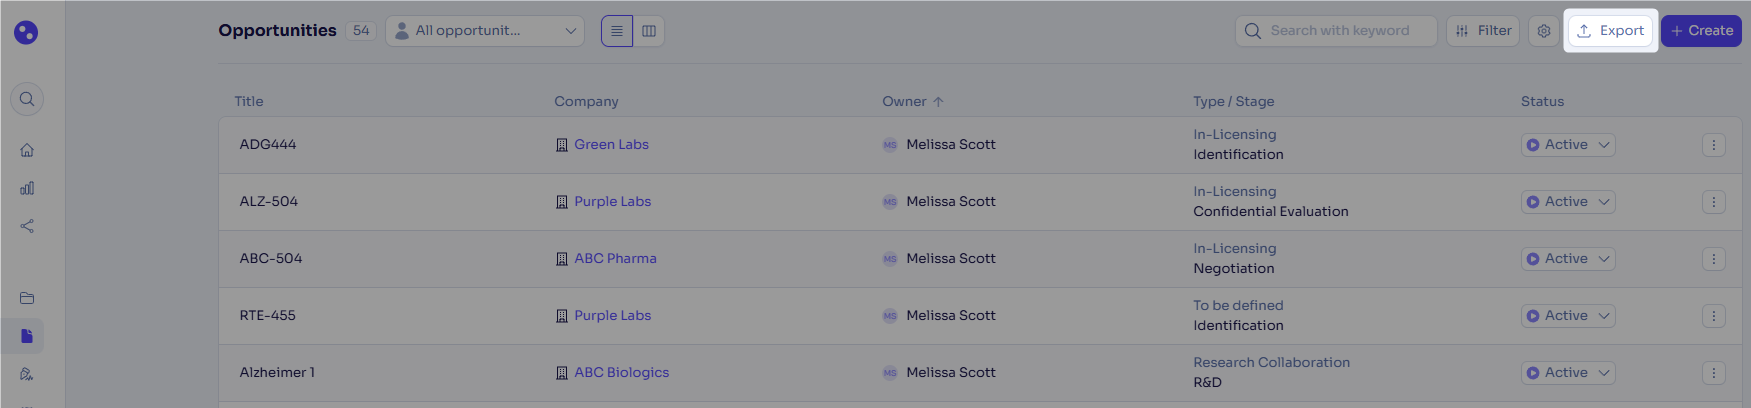
Task: Click the settings gear beside Filter
Action: [1544, 31]
